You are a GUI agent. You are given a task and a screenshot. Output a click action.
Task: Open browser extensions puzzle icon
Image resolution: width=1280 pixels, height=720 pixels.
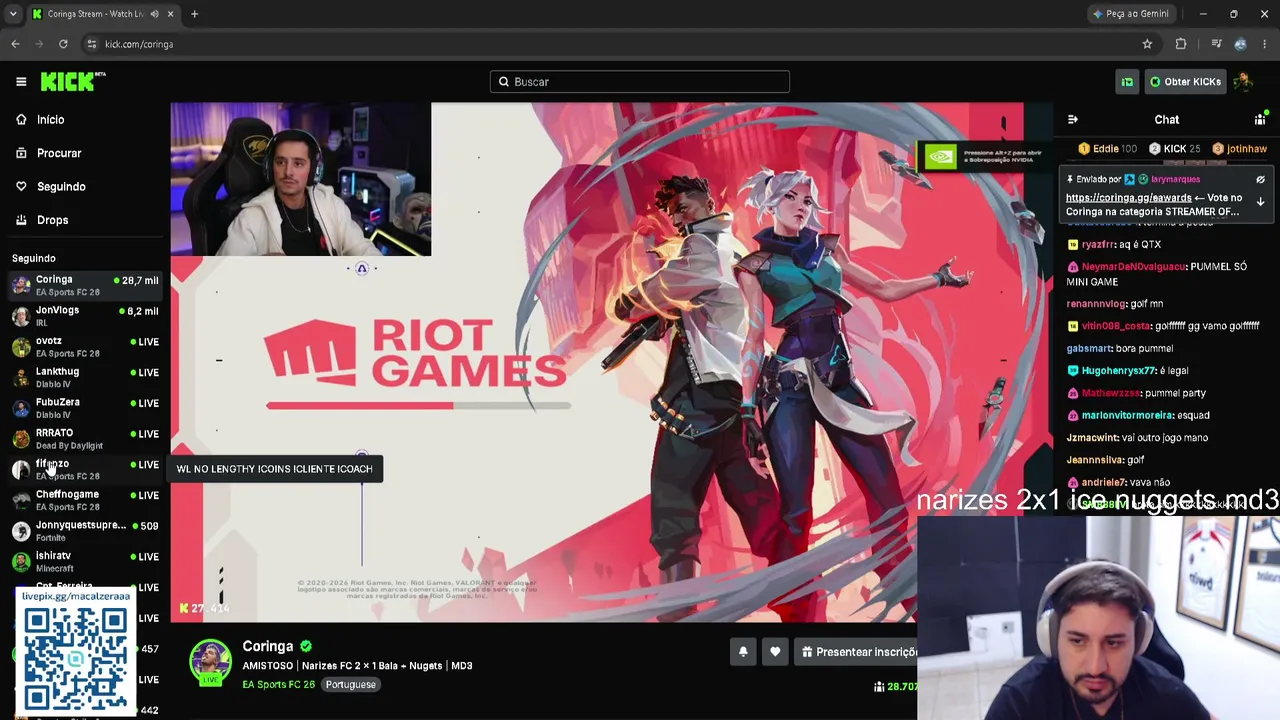click(1181, 44)
